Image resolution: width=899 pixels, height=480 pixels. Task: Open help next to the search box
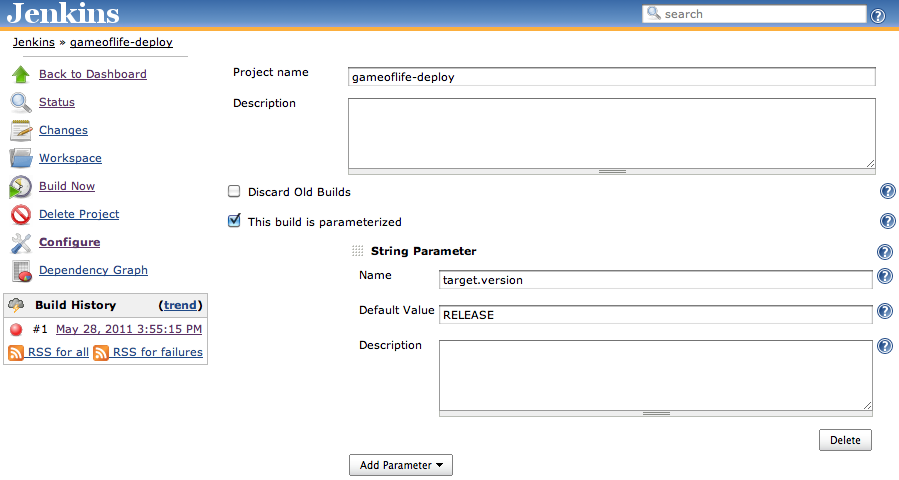coord(878,15)
